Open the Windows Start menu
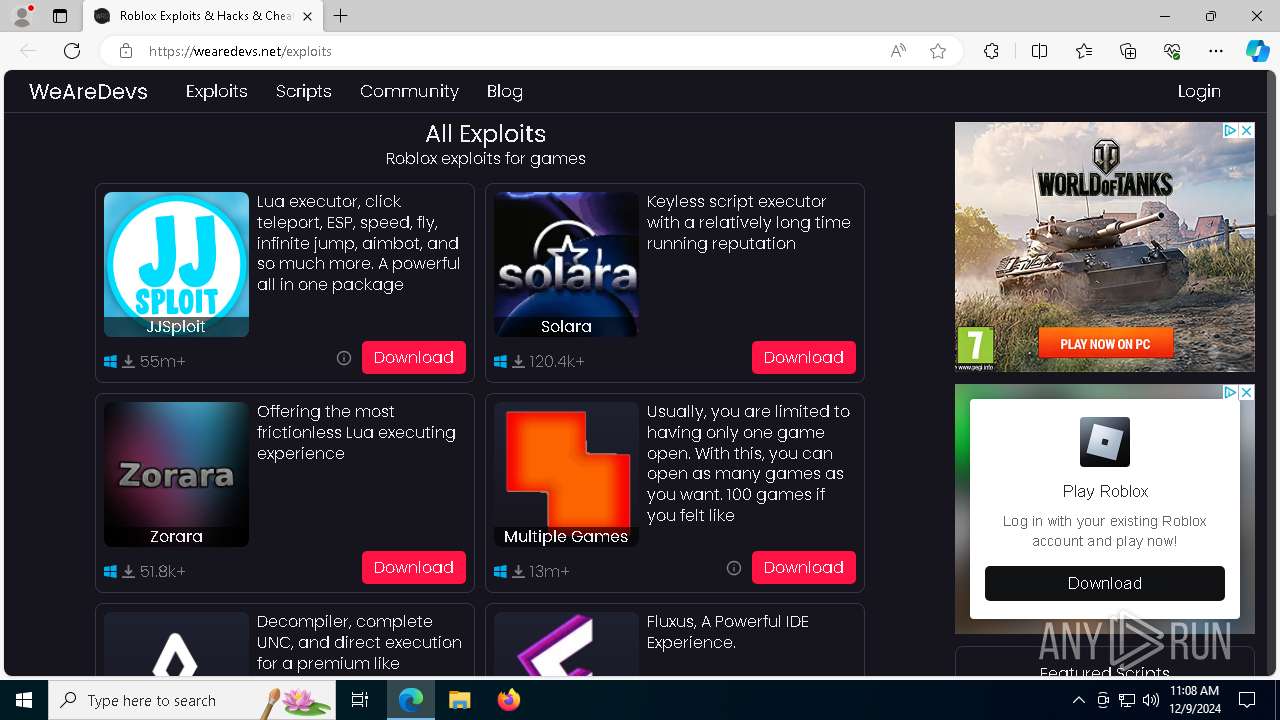Screen dimensions: 1280x720 coord(24,700)
